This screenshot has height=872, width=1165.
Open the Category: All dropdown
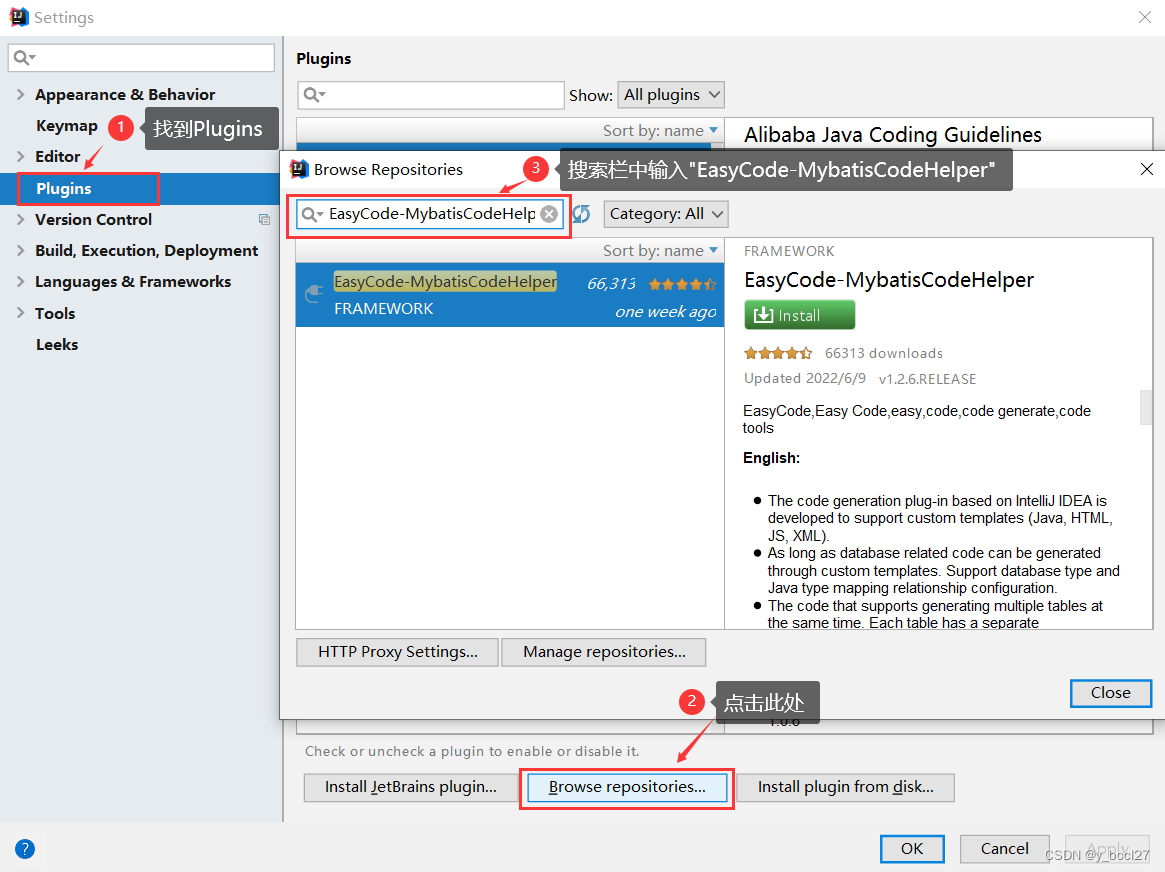point(665,213)
